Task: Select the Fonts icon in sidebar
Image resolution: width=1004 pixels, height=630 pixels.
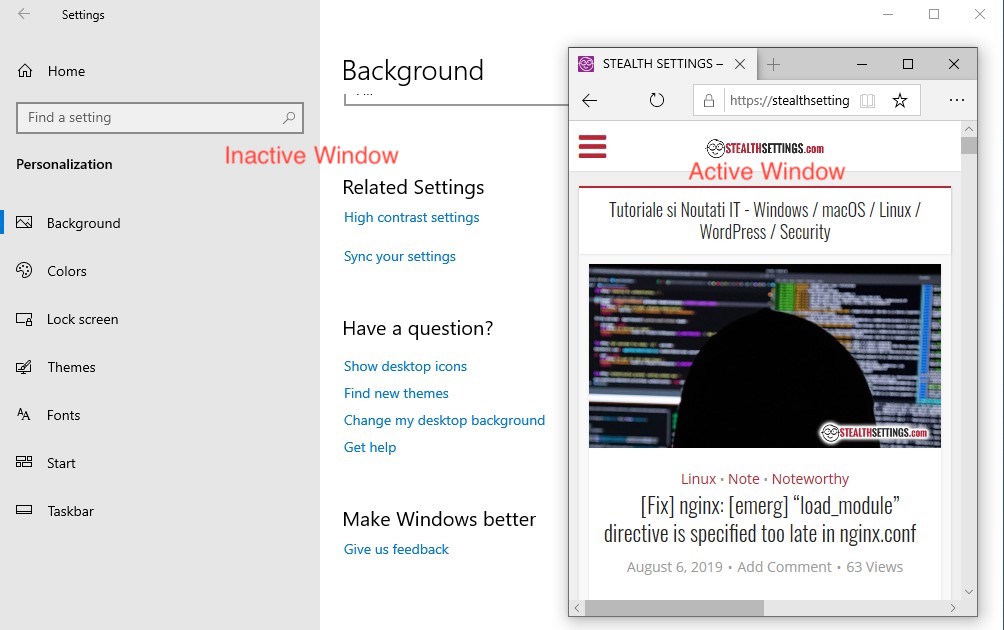Action: pos(24,414)
